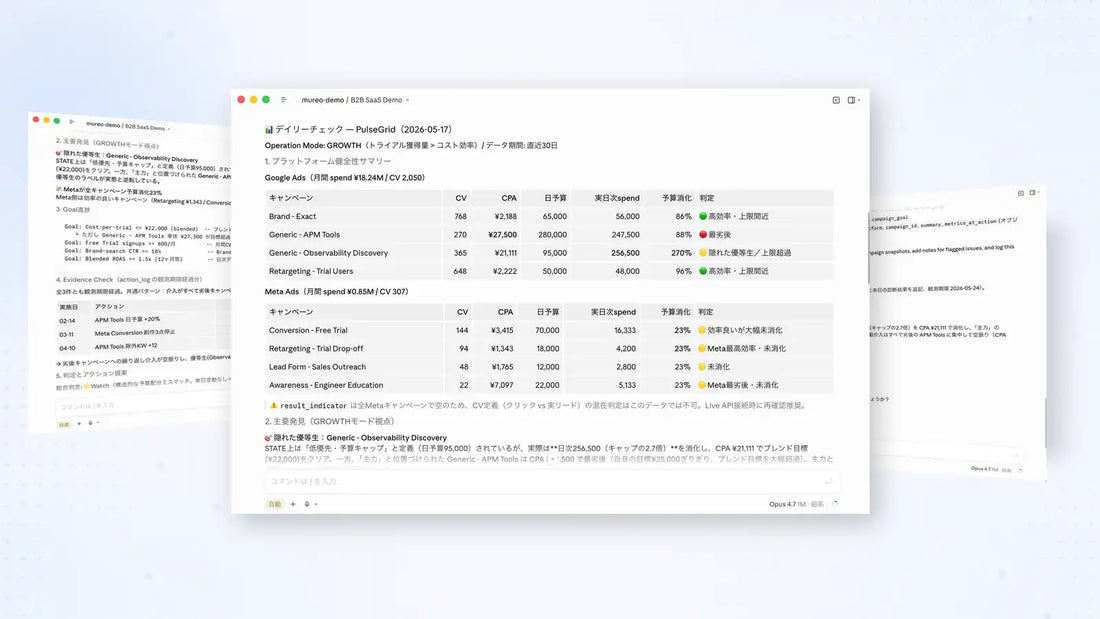The image size is (1100, 619).
Task: Click green status dot for Retargeting - Trial Users
Action: coord(703,271)
